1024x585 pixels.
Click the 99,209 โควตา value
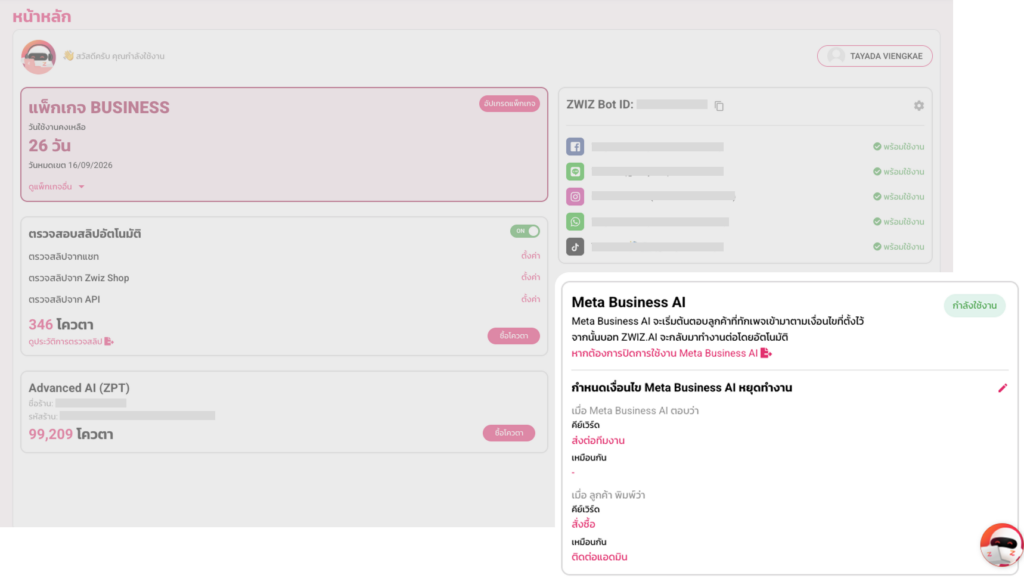[71, 434]
